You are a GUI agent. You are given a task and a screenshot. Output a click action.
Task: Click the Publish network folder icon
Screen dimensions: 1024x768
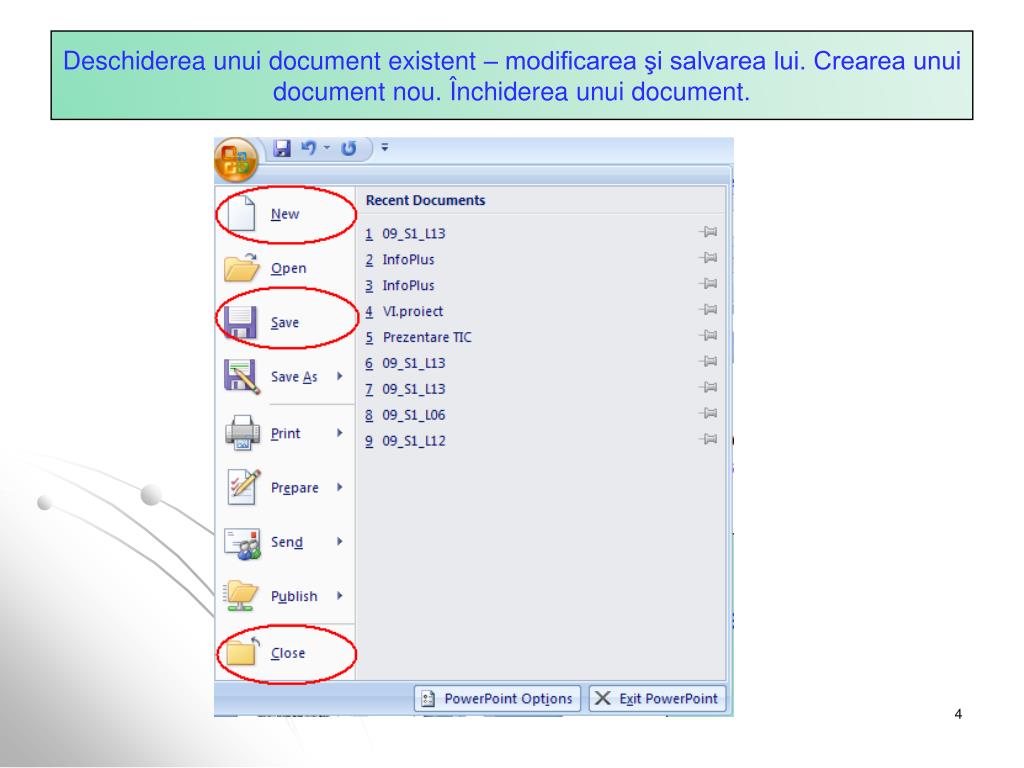[x=241, y=596]
